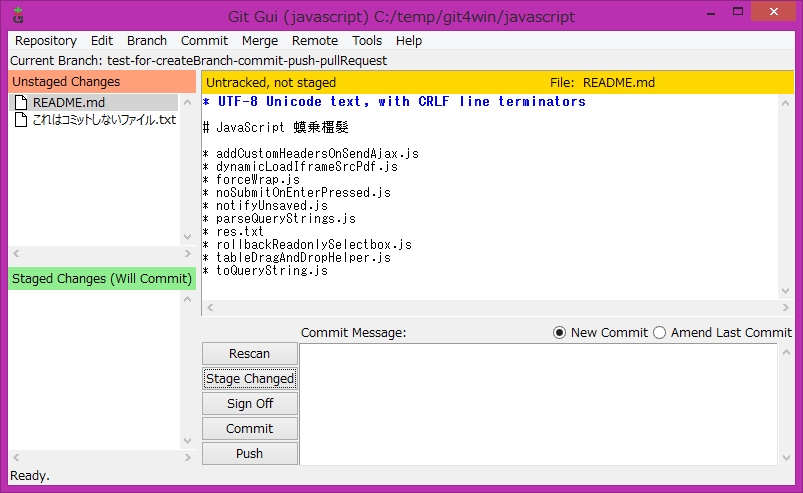Viewport: 803px width, 493px height.
Task: Open the Merge menu
Action: [260, 40]
